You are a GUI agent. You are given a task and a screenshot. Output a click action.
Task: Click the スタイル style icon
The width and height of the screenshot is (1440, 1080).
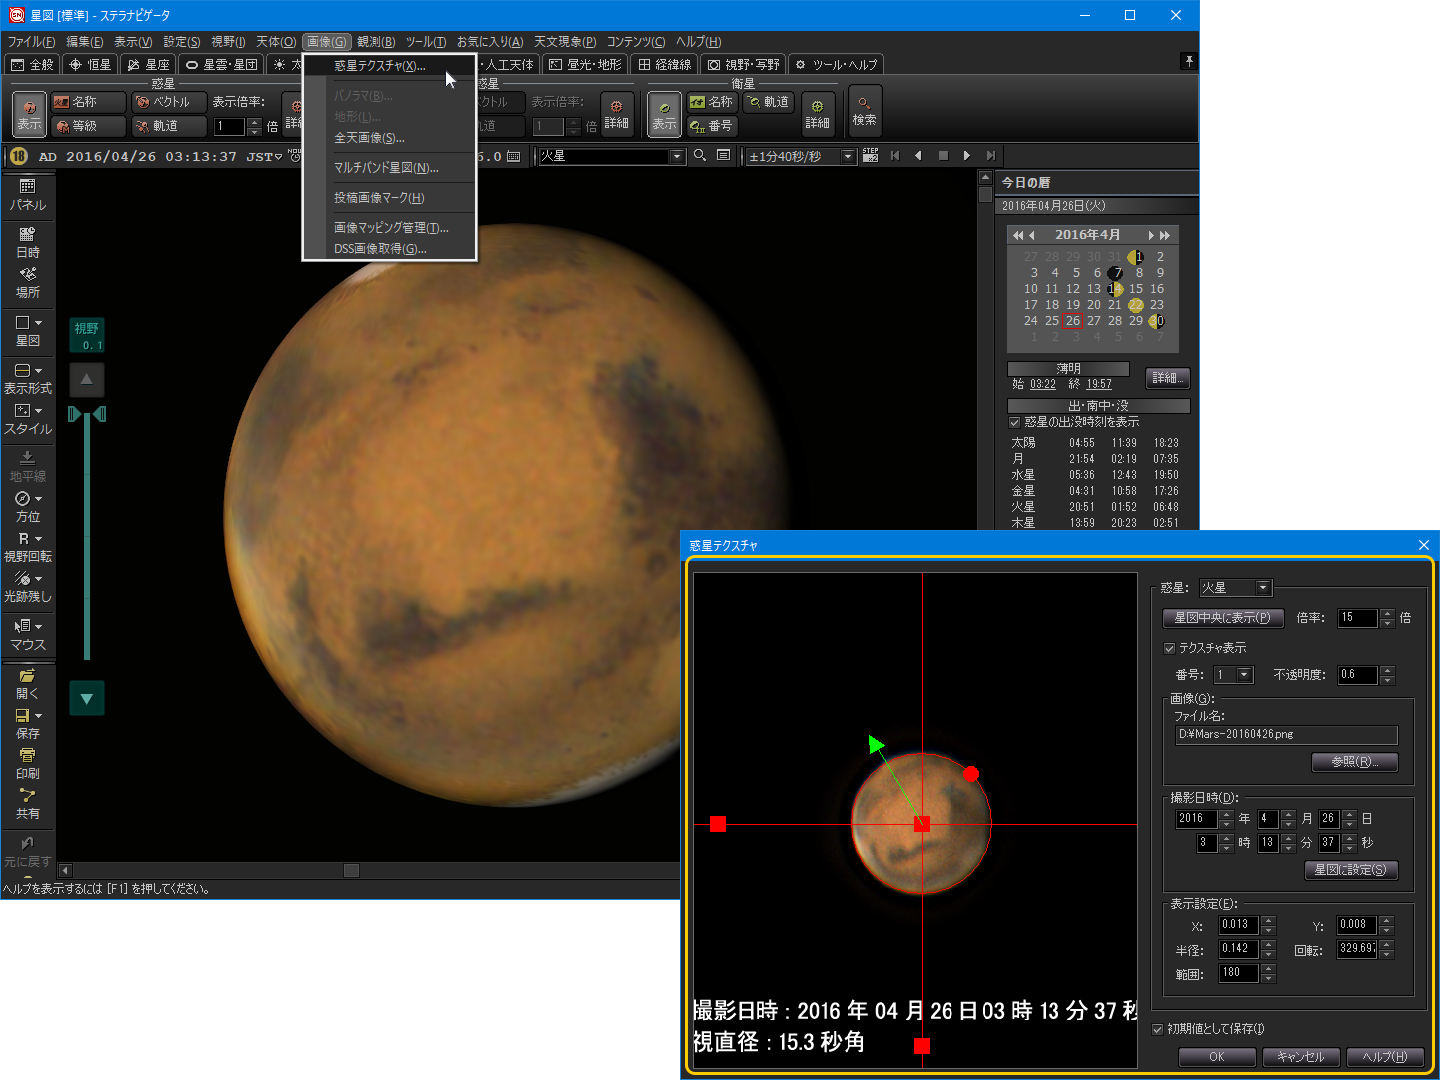point(28,419)
